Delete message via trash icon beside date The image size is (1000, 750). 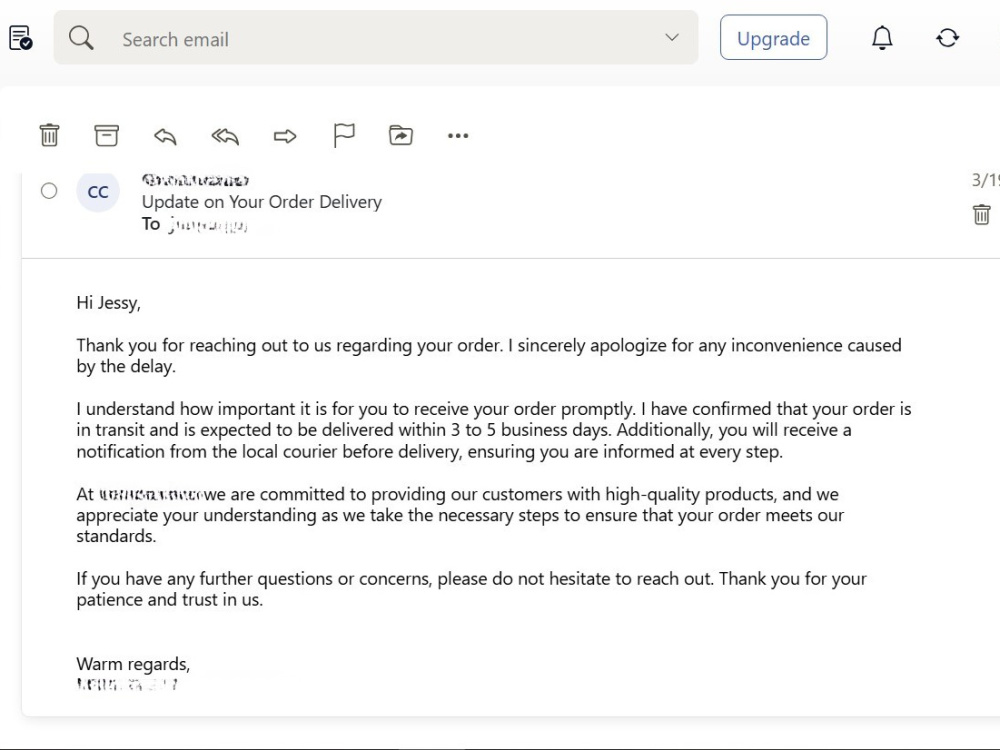982,214
